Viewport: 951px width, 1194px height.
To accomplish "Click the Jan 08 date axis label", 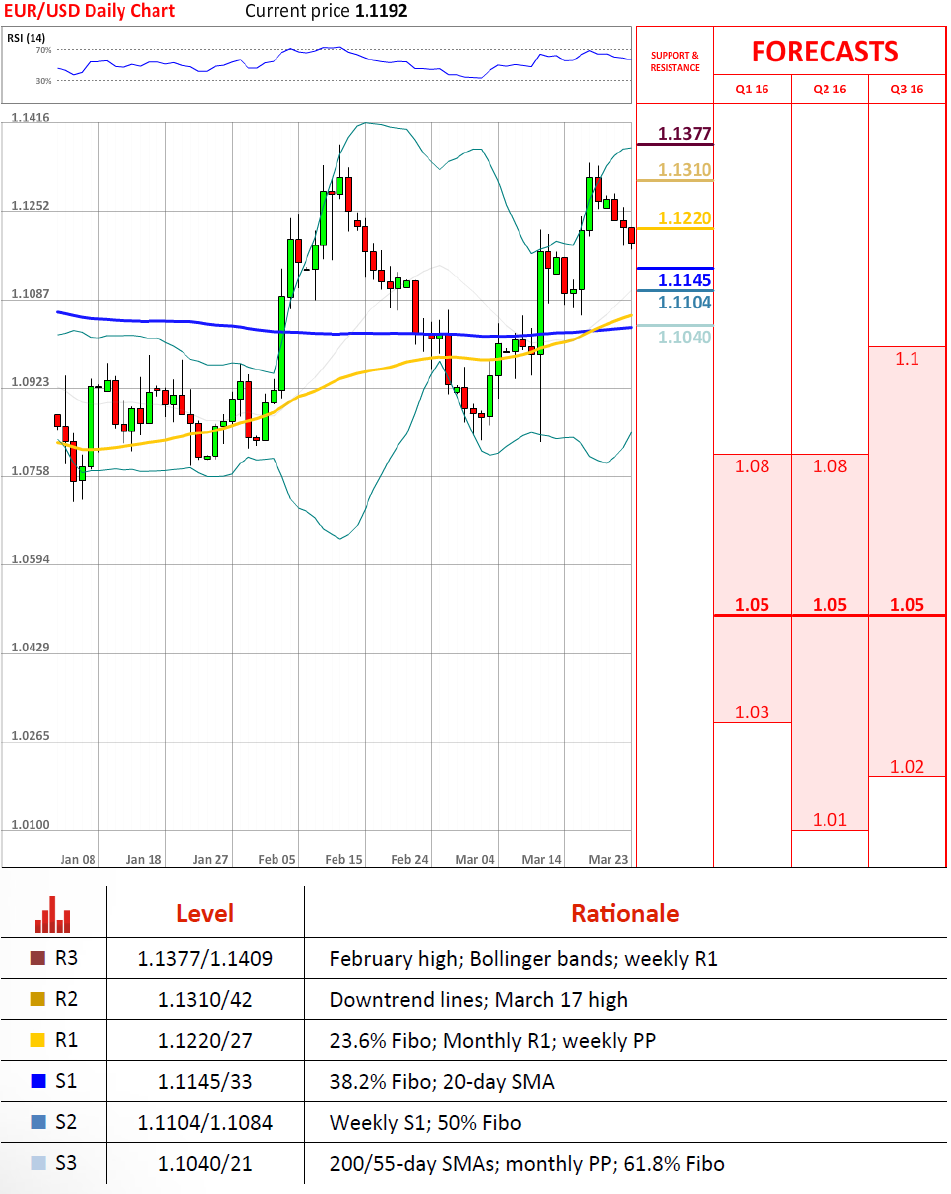I will (x=78, y=859).
